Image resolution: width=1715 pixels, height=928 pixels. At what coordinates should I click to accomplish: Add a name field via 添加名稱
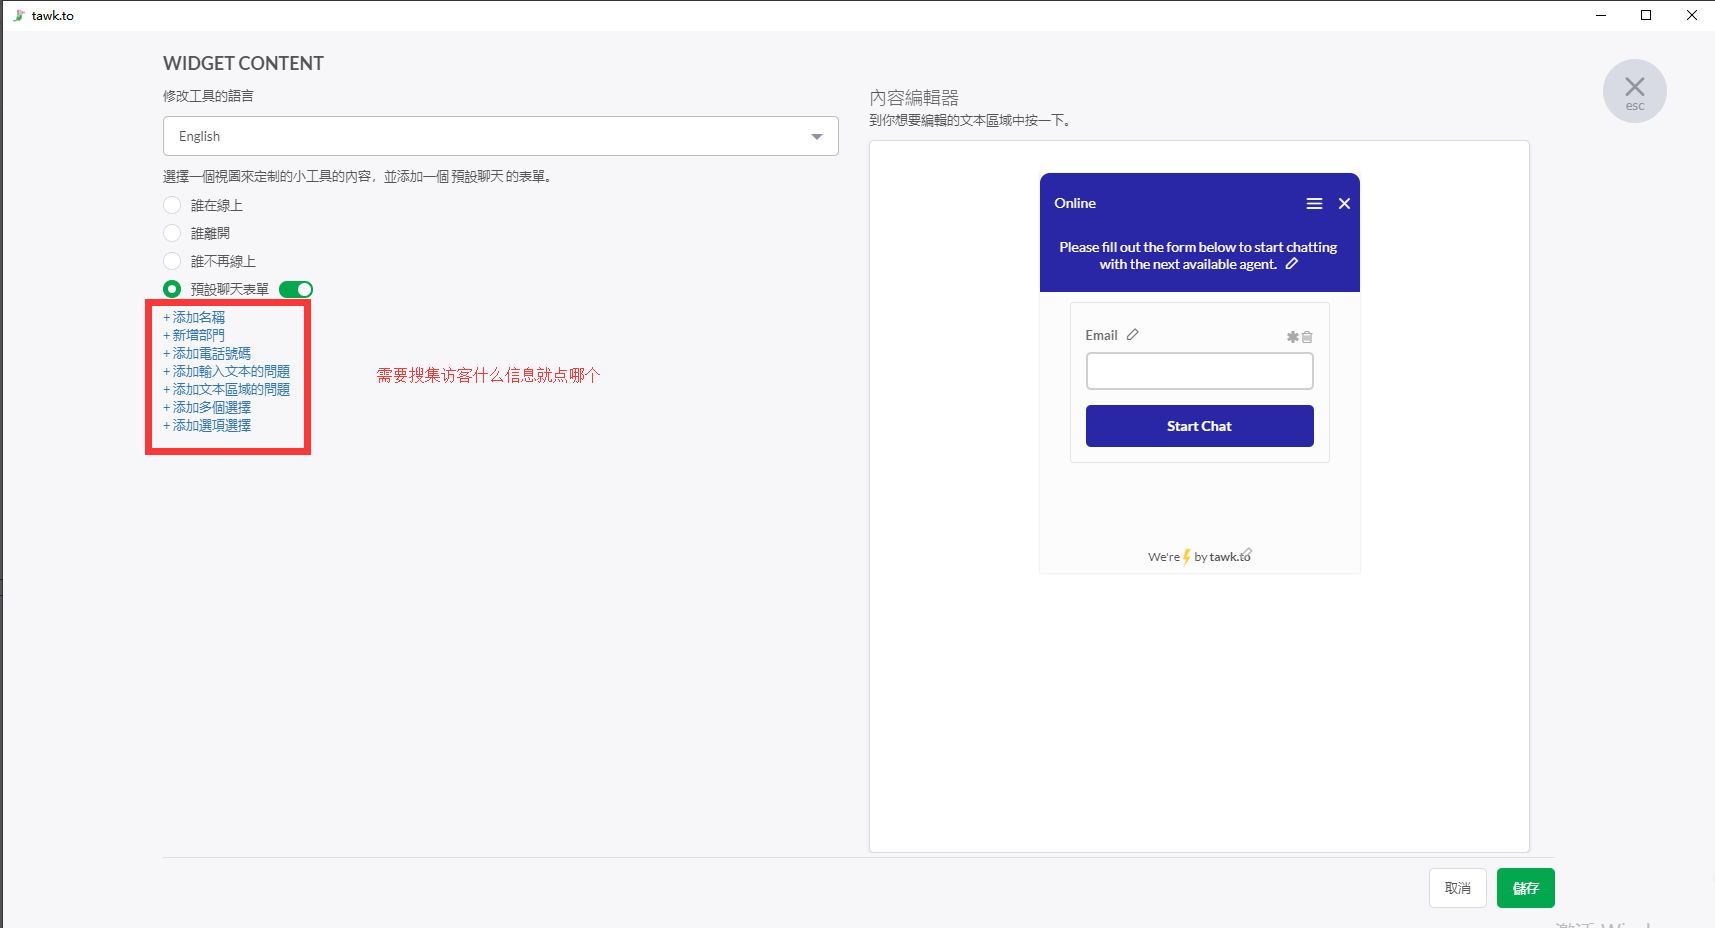tap(198, 317)
